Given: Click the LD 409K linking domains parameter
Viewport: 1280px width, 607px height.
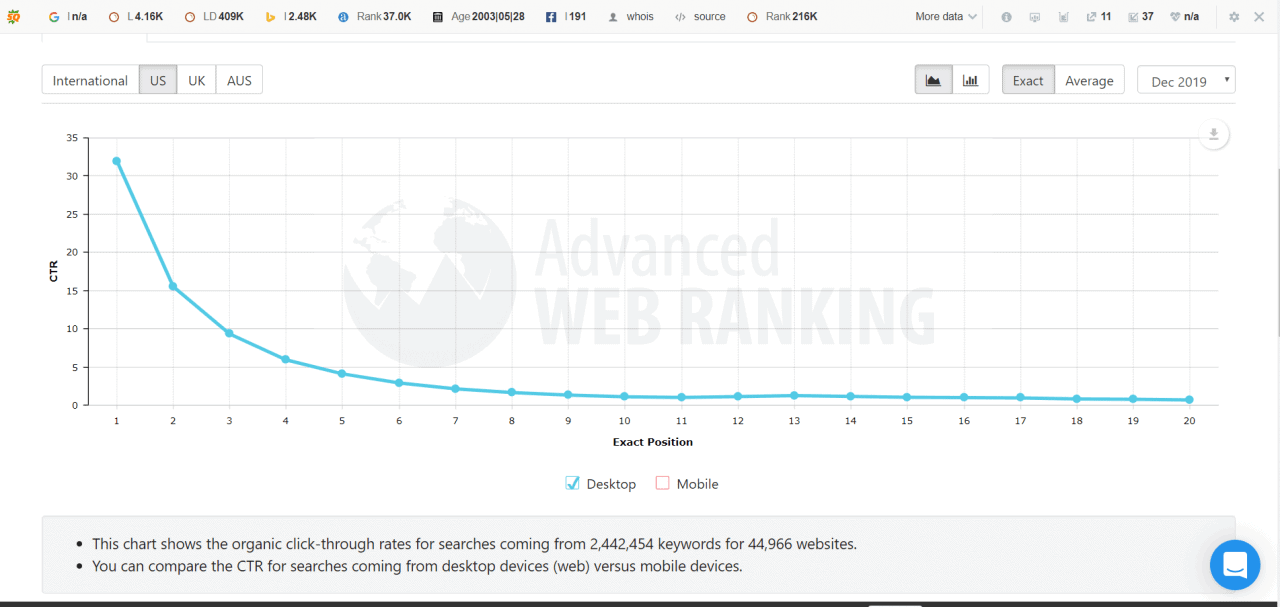Looking at the screenshot, I should tap(214, 17).
